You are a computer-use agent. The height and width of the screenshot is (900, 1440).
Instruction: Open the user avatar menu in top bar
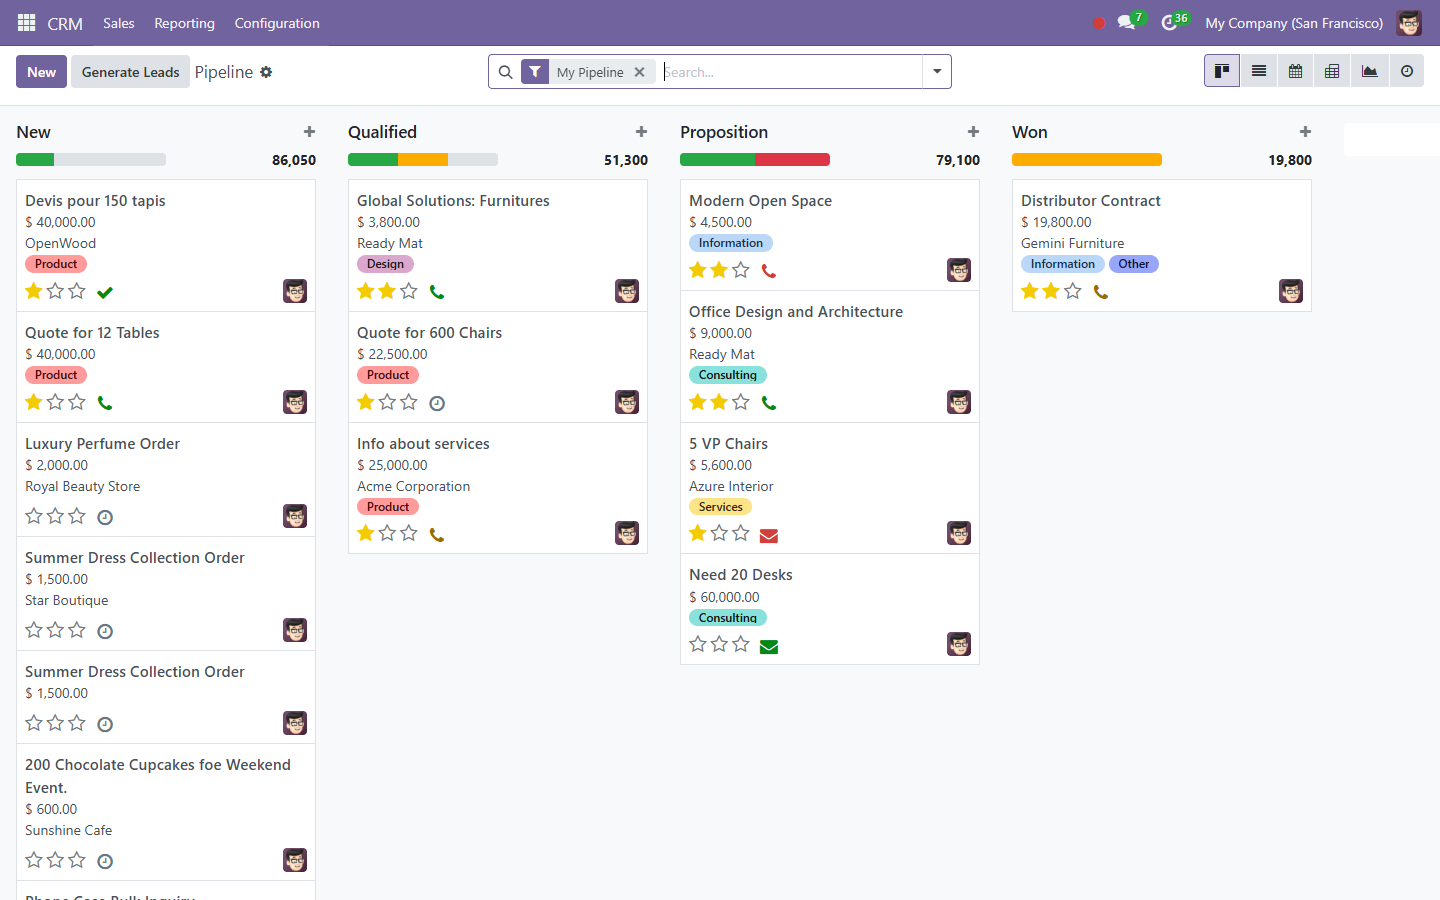click(x=1409, y=23)
